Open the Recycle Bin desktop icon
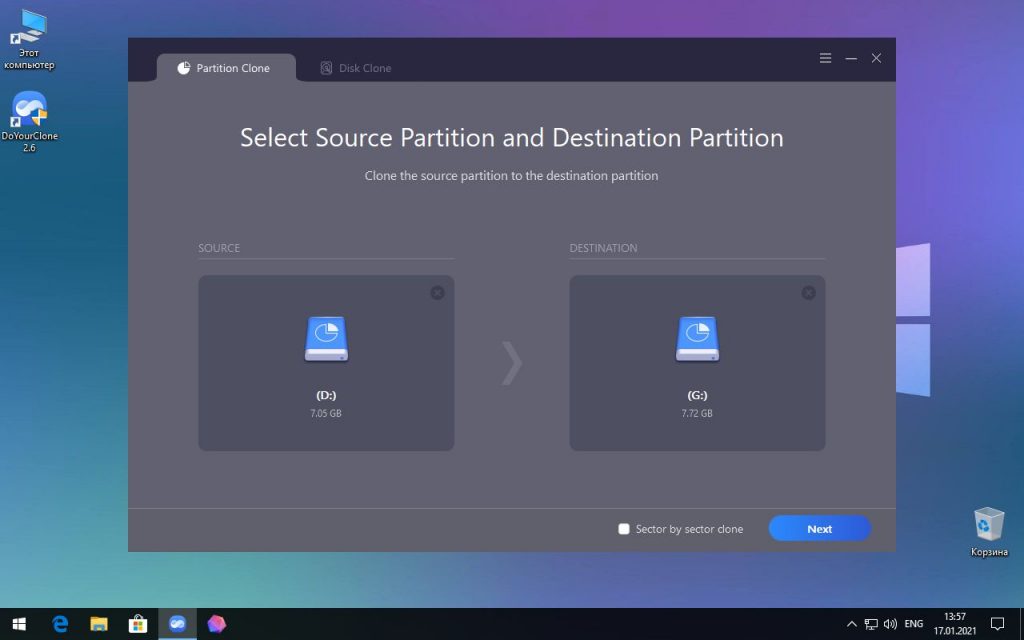1024x640 pixels. (988, 528)
